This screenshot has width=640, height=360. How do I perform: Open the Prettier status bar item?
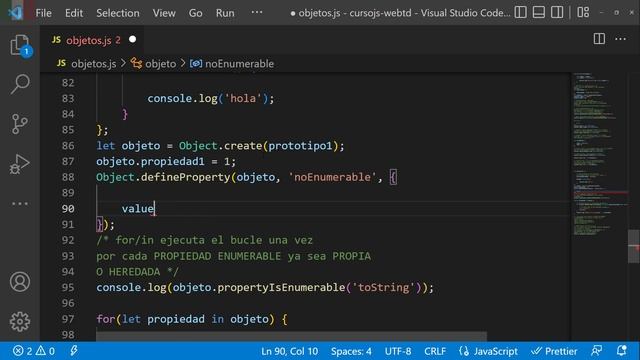pos(554,351)
